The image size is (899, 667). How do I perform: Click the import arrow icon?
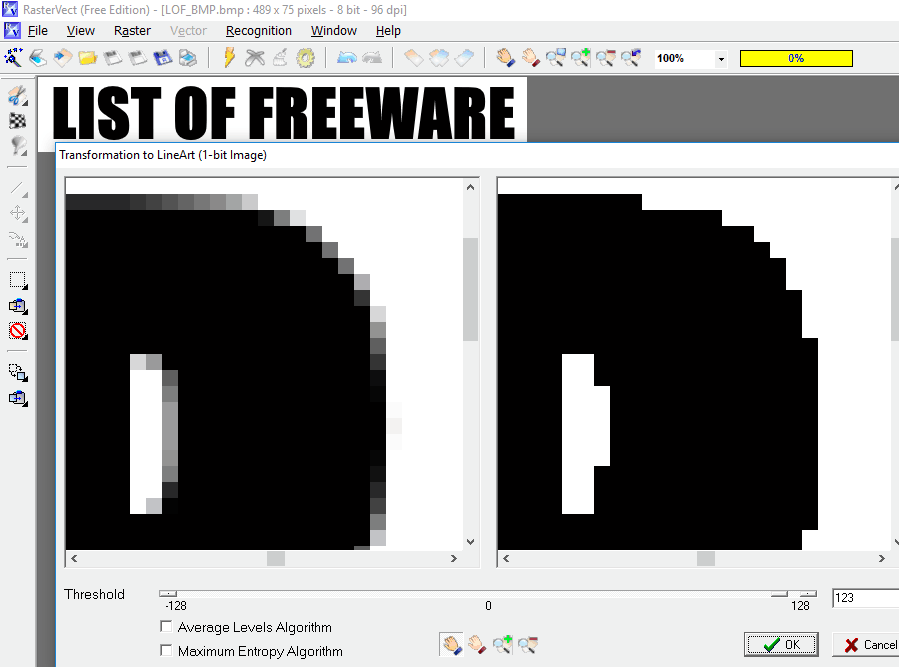pos(62,57)
